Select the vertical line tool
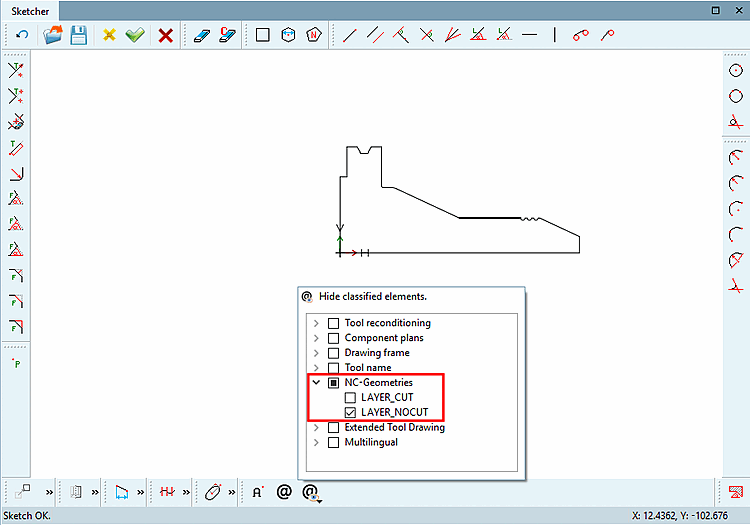This screenshot has width=750, height=525. [555, 34]
